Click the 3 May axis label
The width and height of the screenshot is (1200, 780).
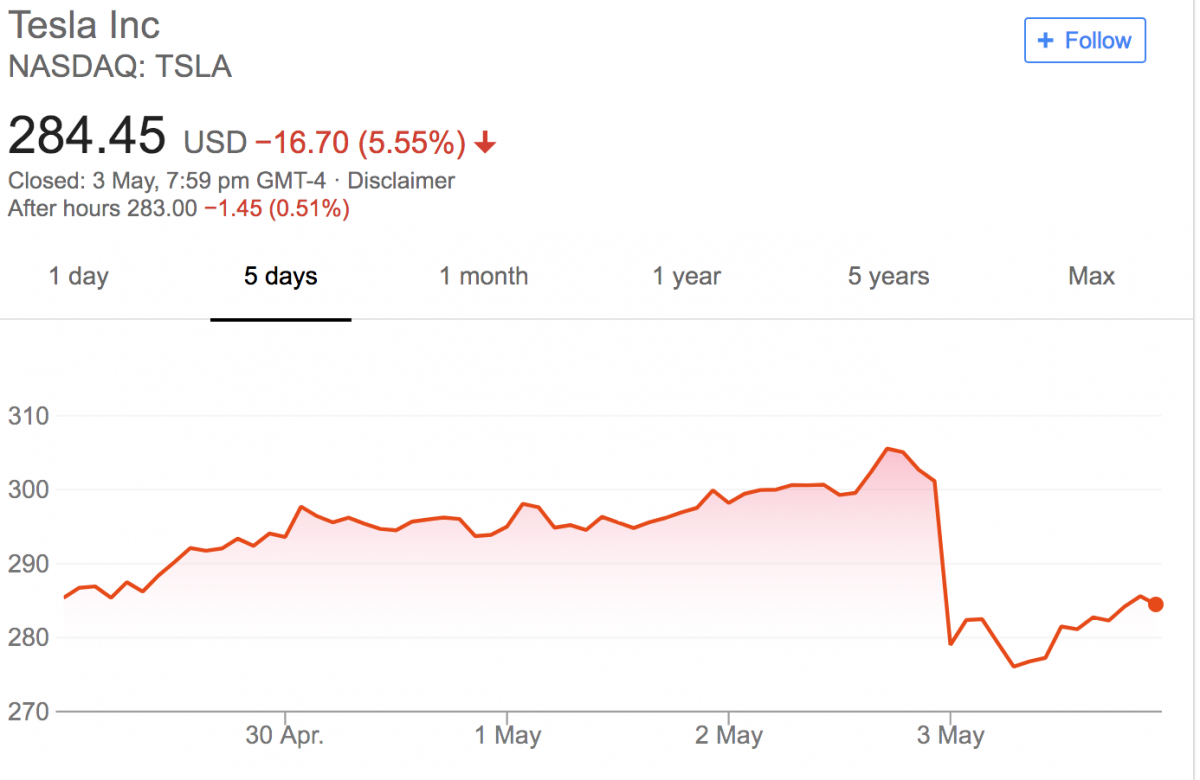click(950, 737)
